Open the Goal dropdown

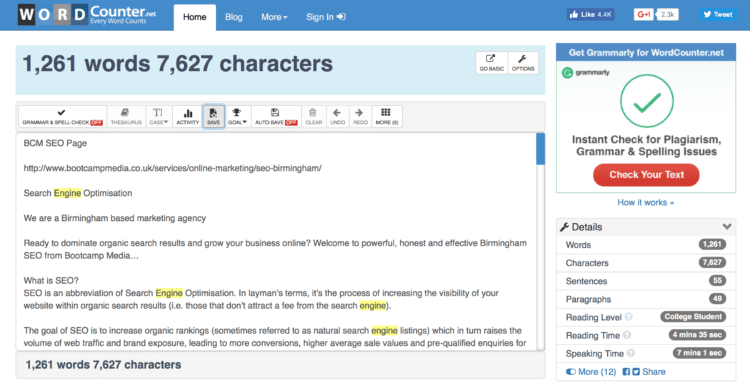[x=237, y=117]
